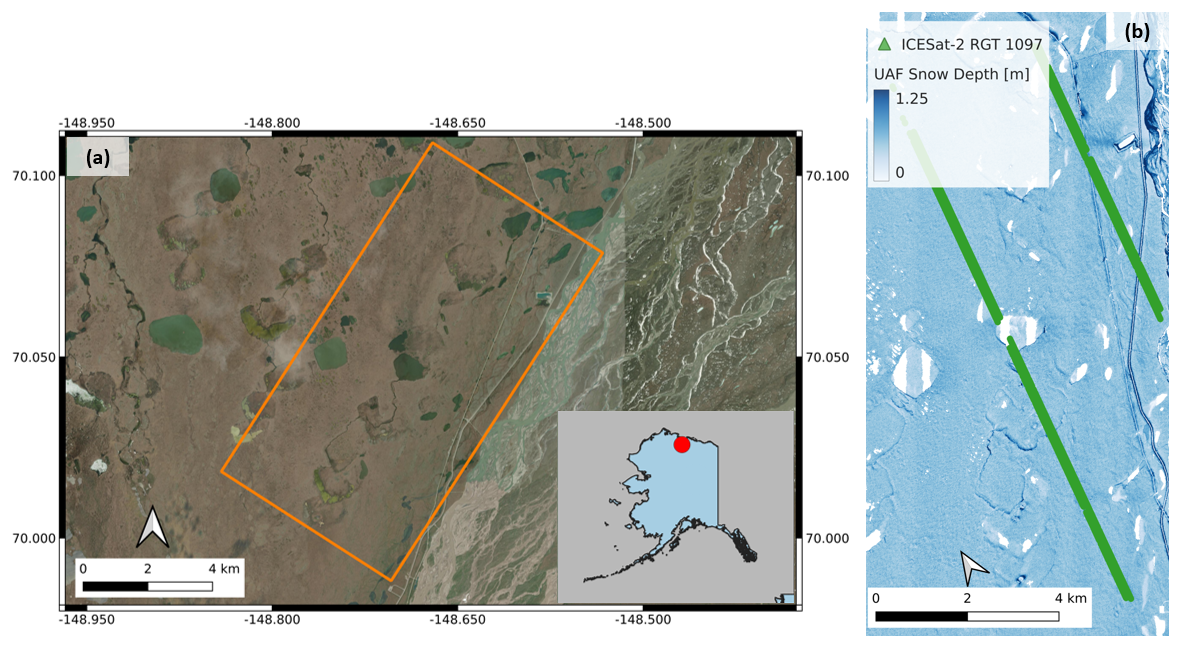The width and height of the screenshot is (1181, 648).
Task: Click the panel (a) label badge
Action: click(97, 157)
